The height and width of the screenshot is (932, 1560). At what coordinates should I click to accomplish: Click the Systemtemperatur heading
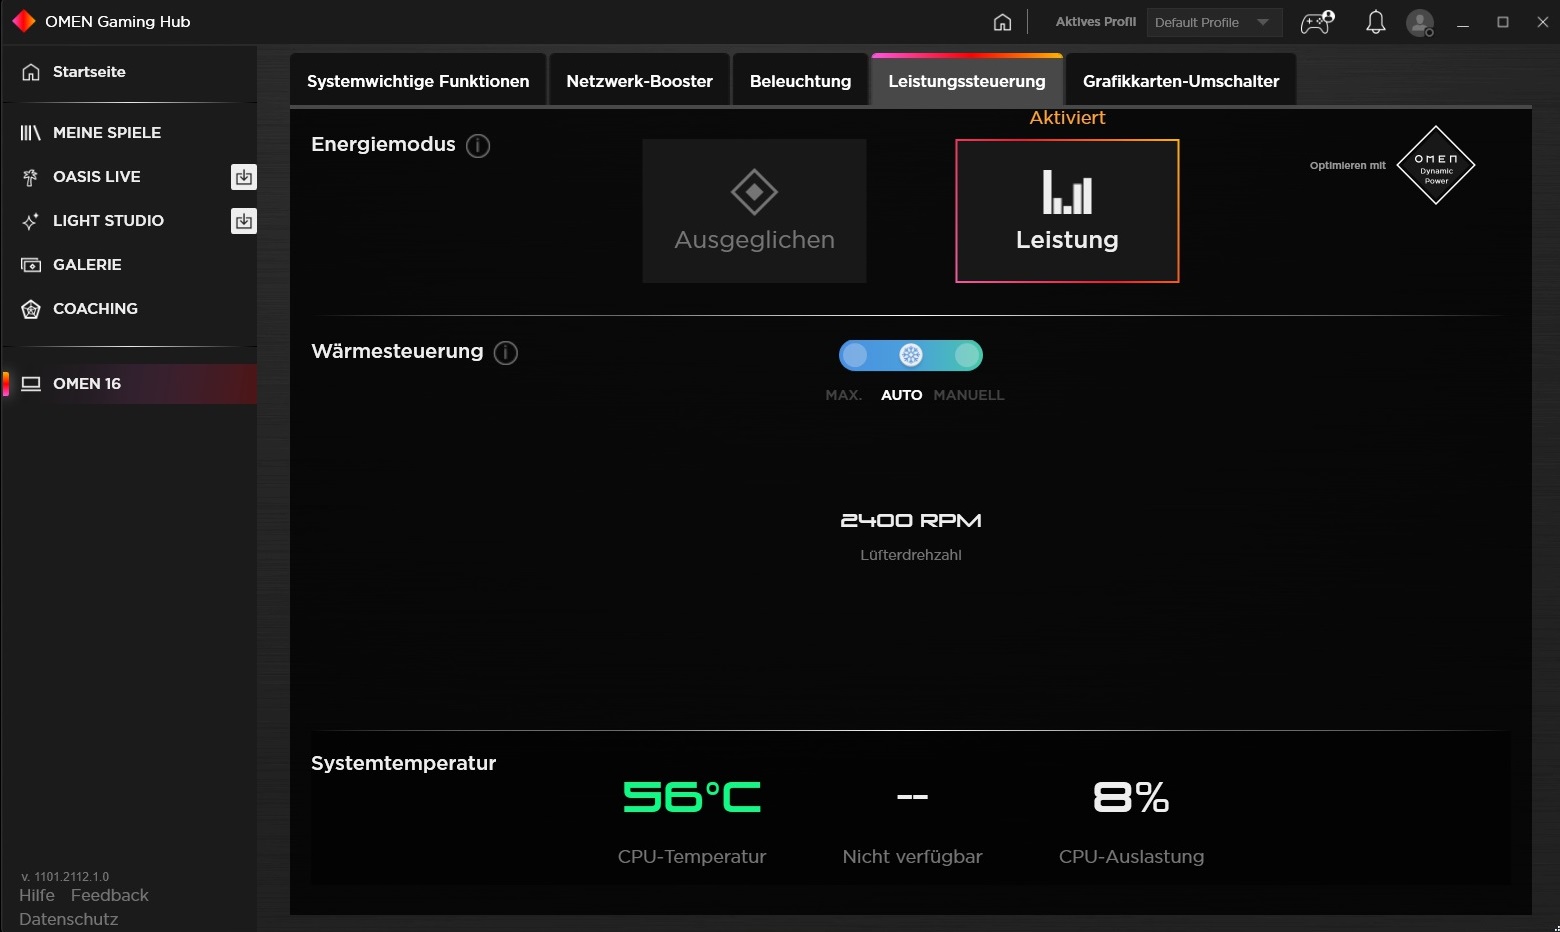404,763
